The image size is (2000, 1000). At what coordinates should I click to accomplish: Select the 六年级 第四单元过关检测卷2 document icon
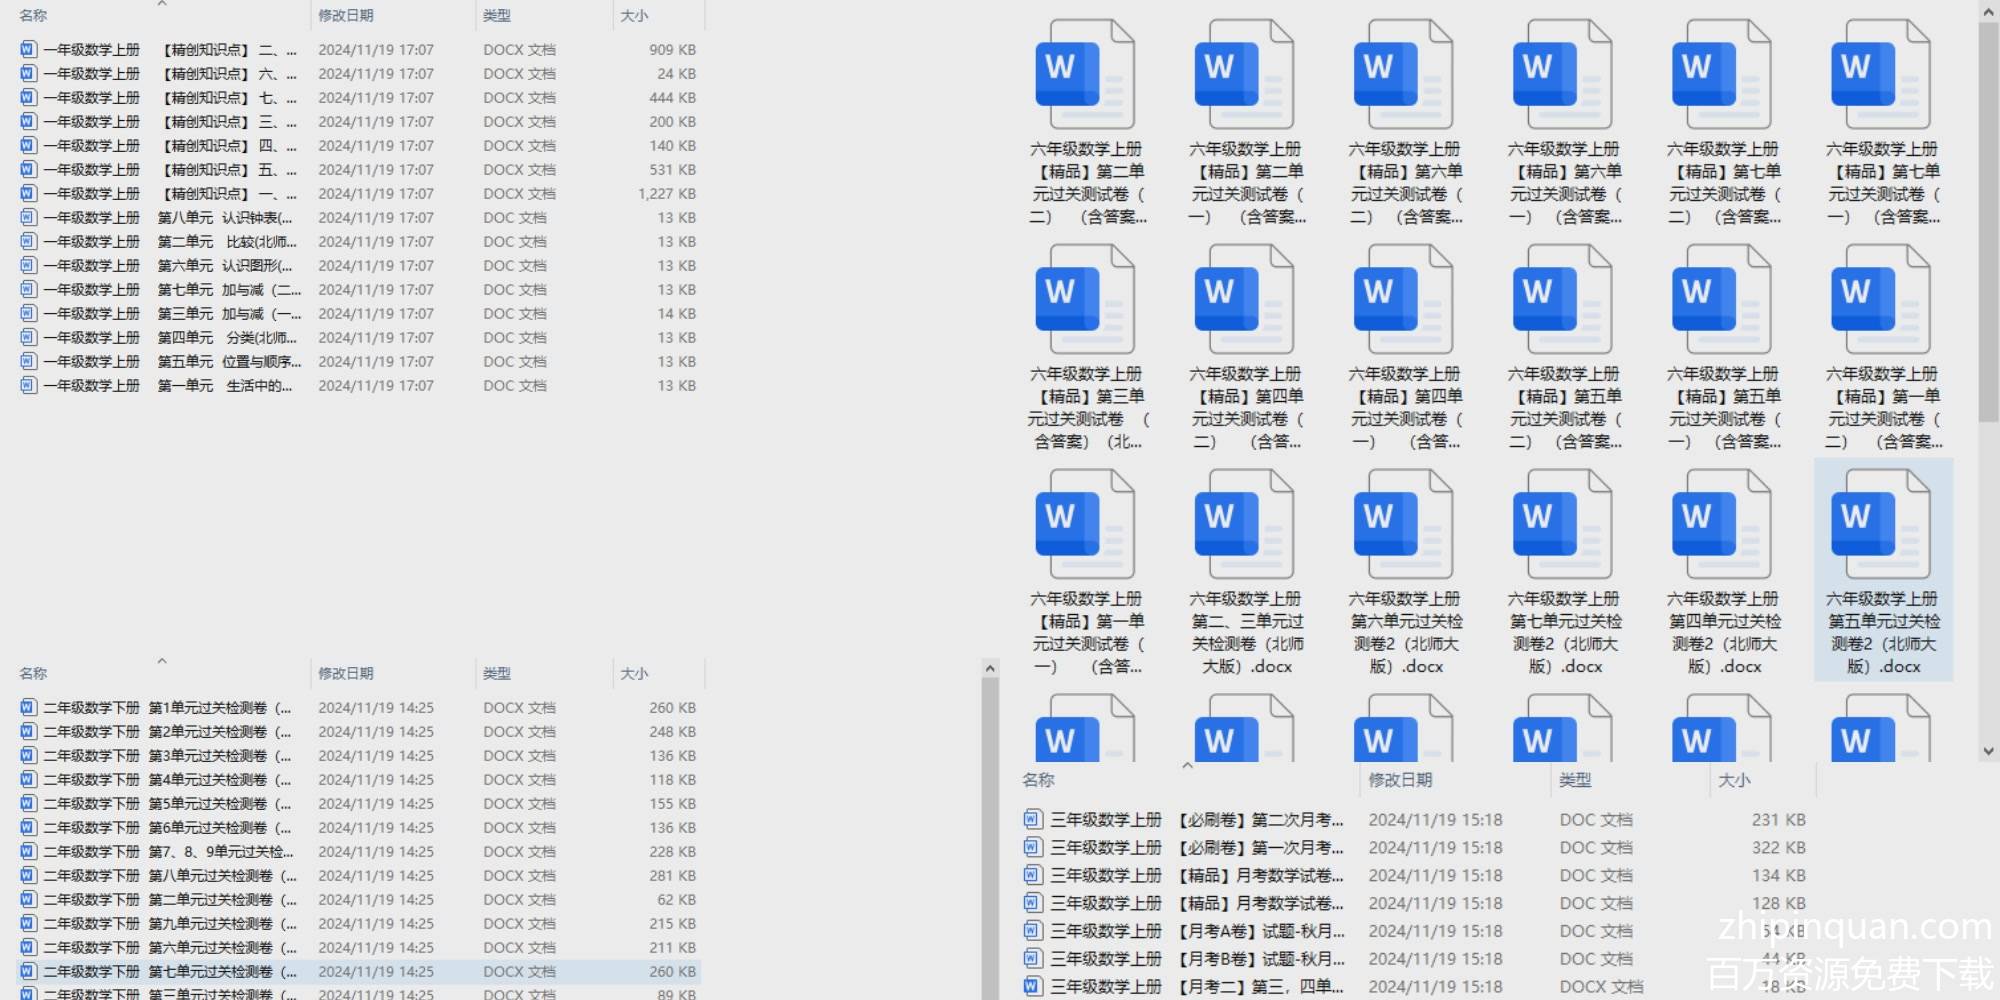coord(1722,525)
